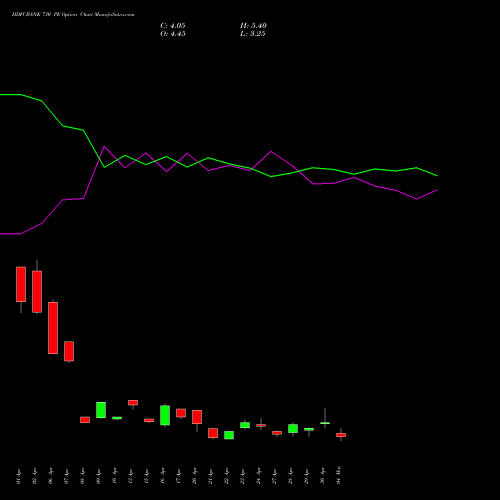Click the red candlestick for 07 Apr
This screenshot has height=500, width=500.
click(x=69, y=351)
